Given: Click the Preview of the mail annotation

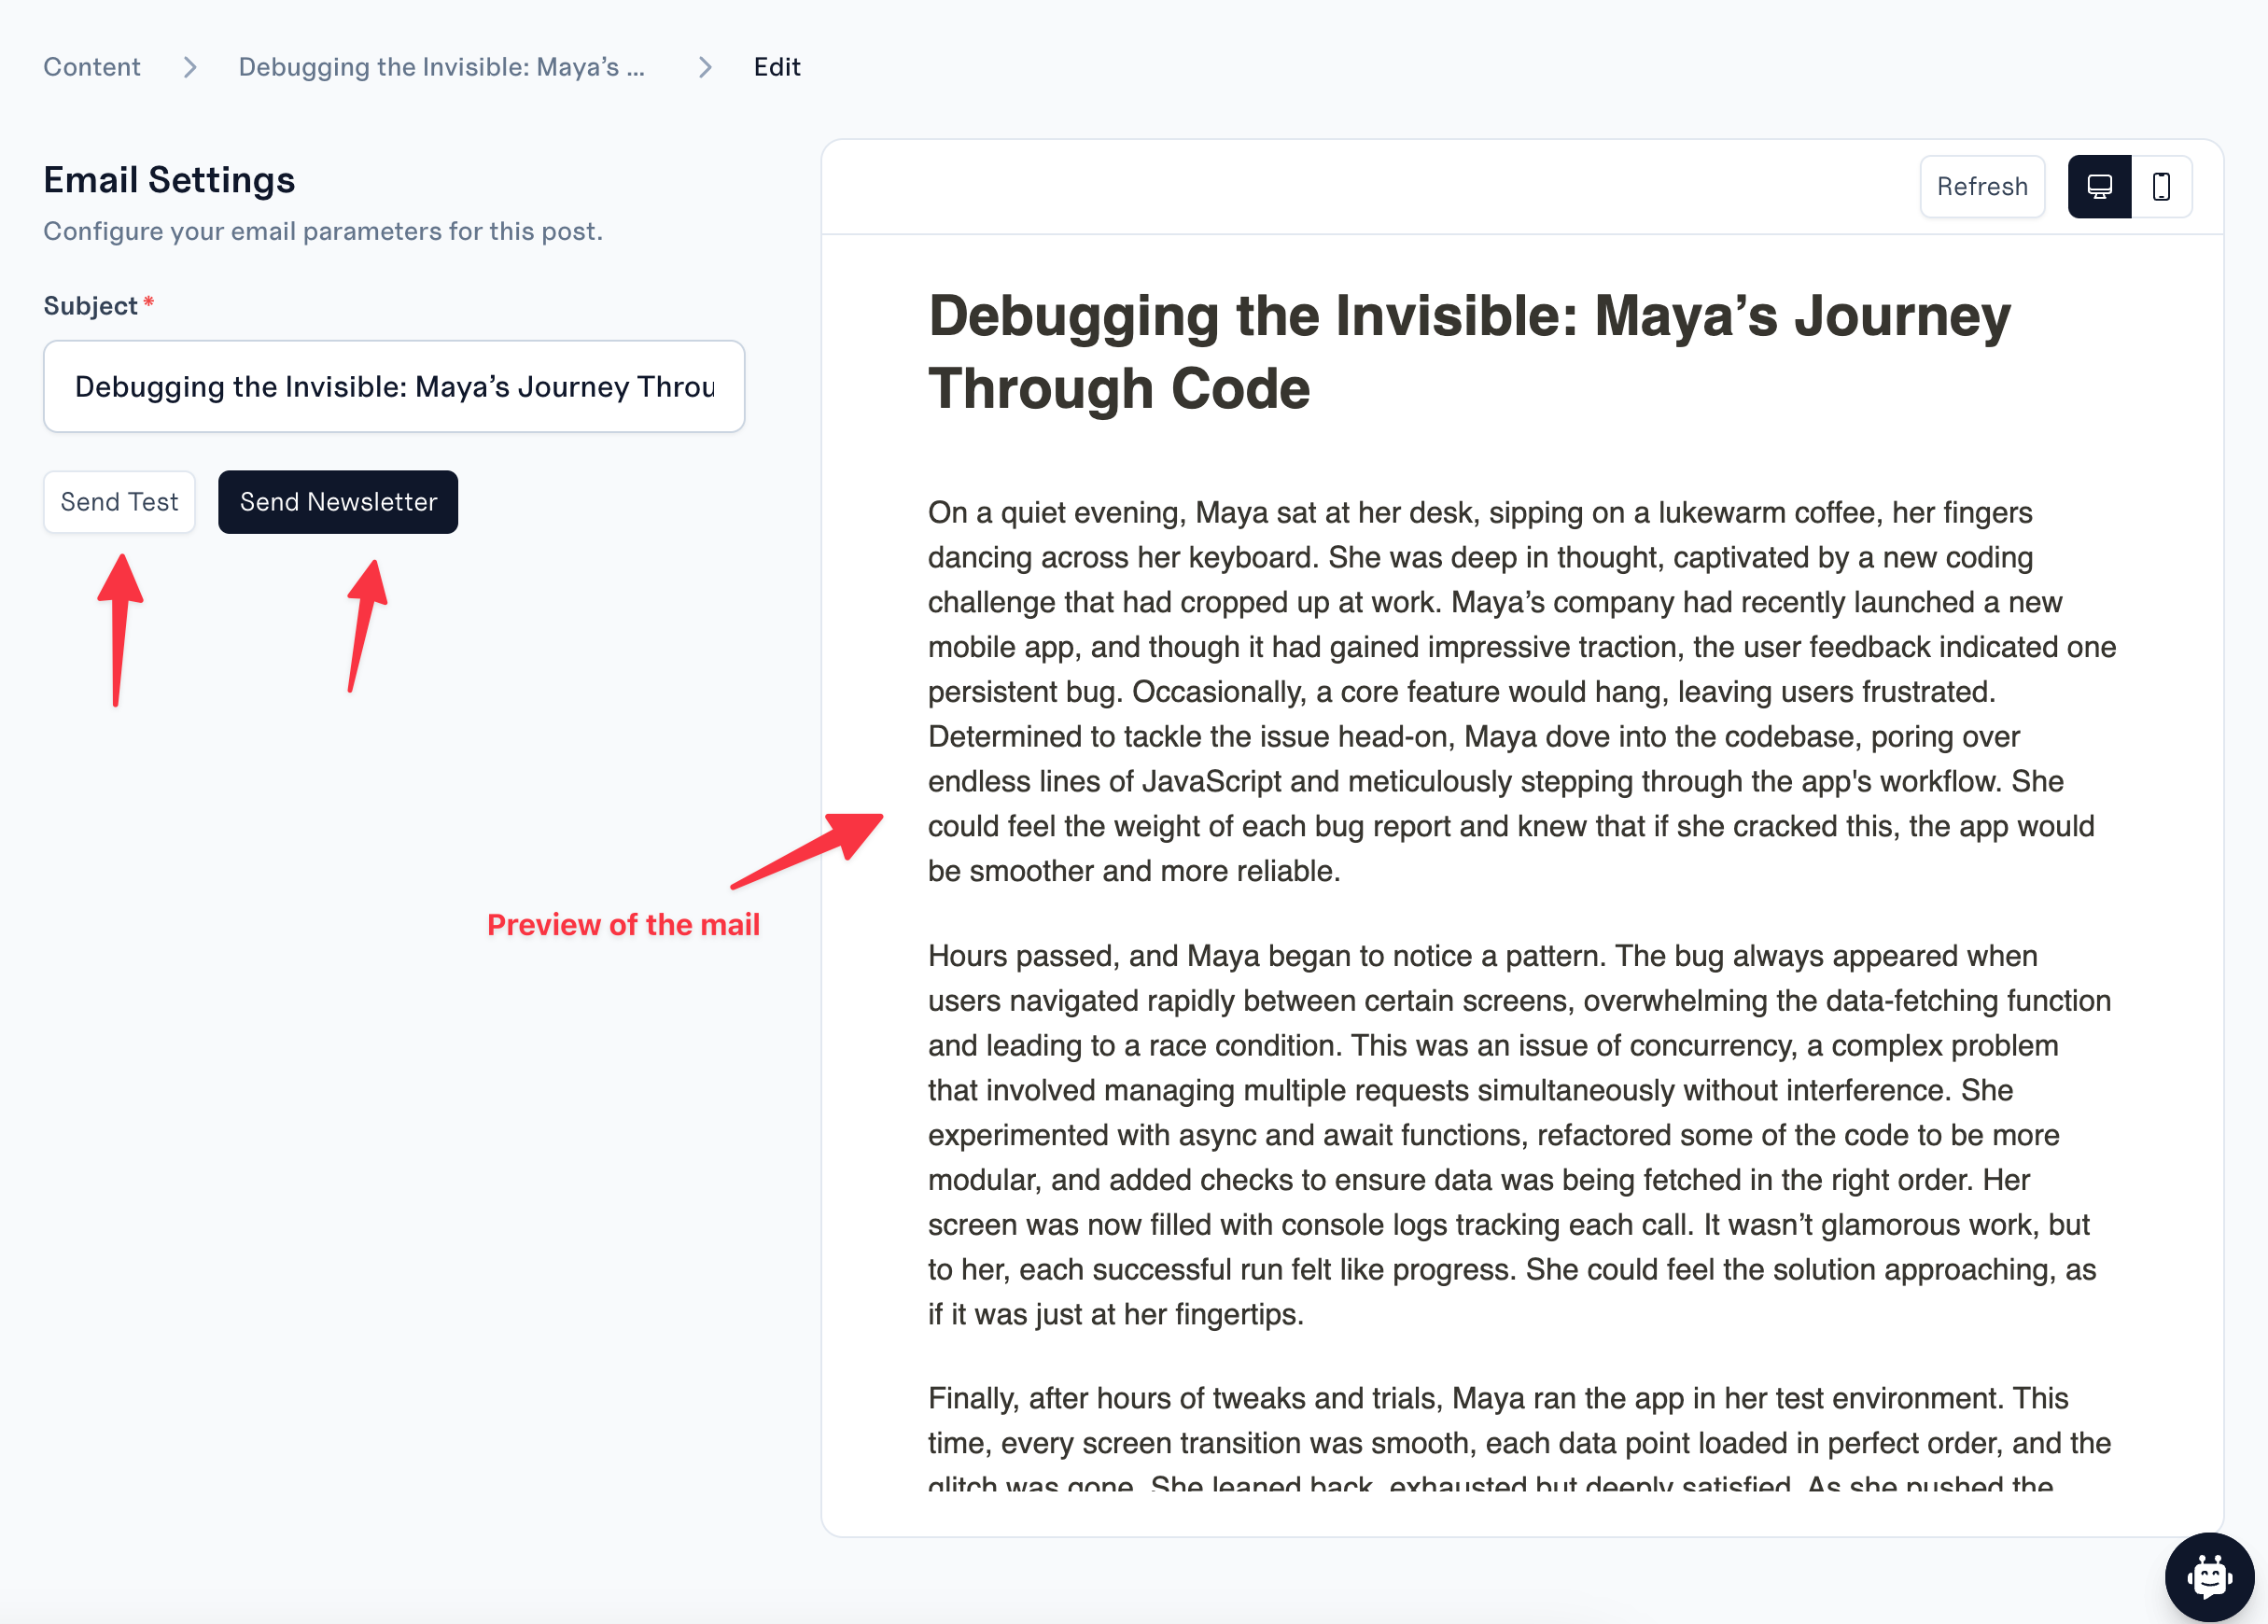Looking at the screenshot, I should click(x=623, y=925).
